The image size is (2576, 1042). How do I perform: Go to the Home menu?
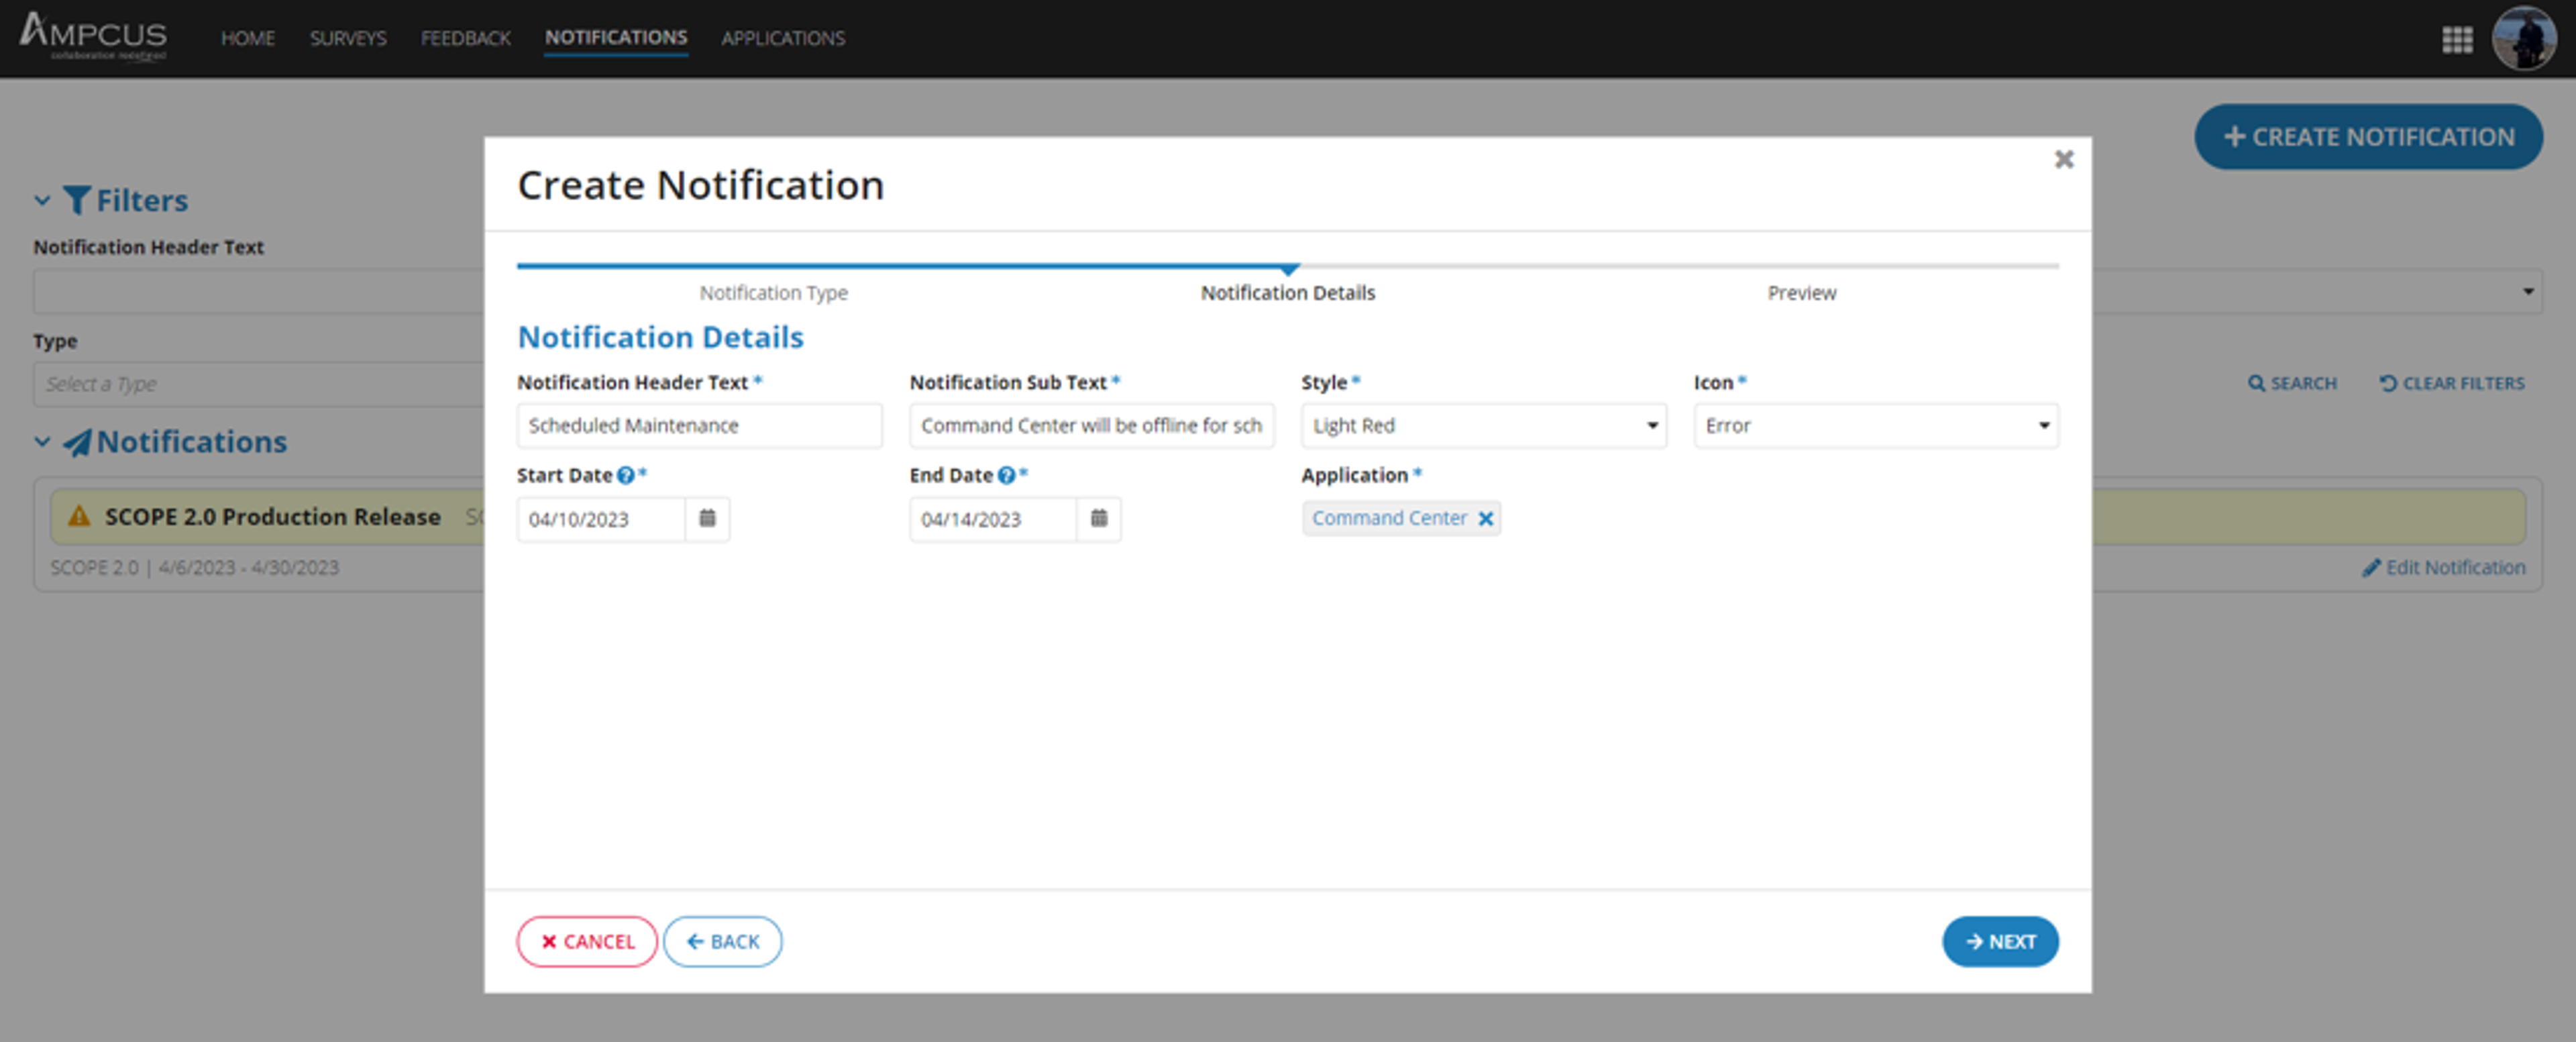tap(247, 38)
